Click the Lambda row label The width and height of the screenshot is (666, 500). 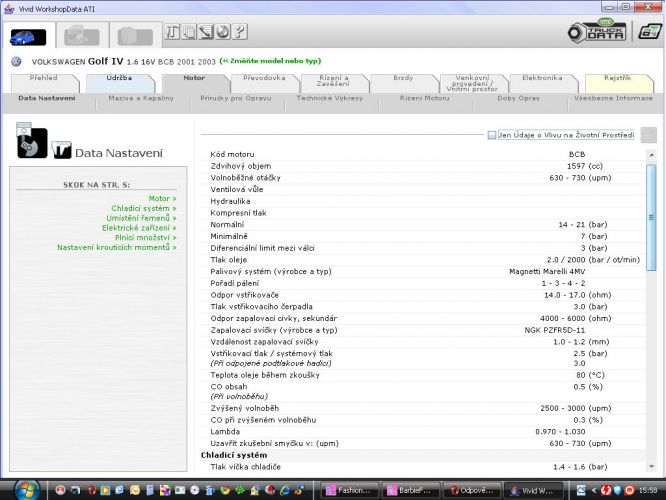[225, 432]
